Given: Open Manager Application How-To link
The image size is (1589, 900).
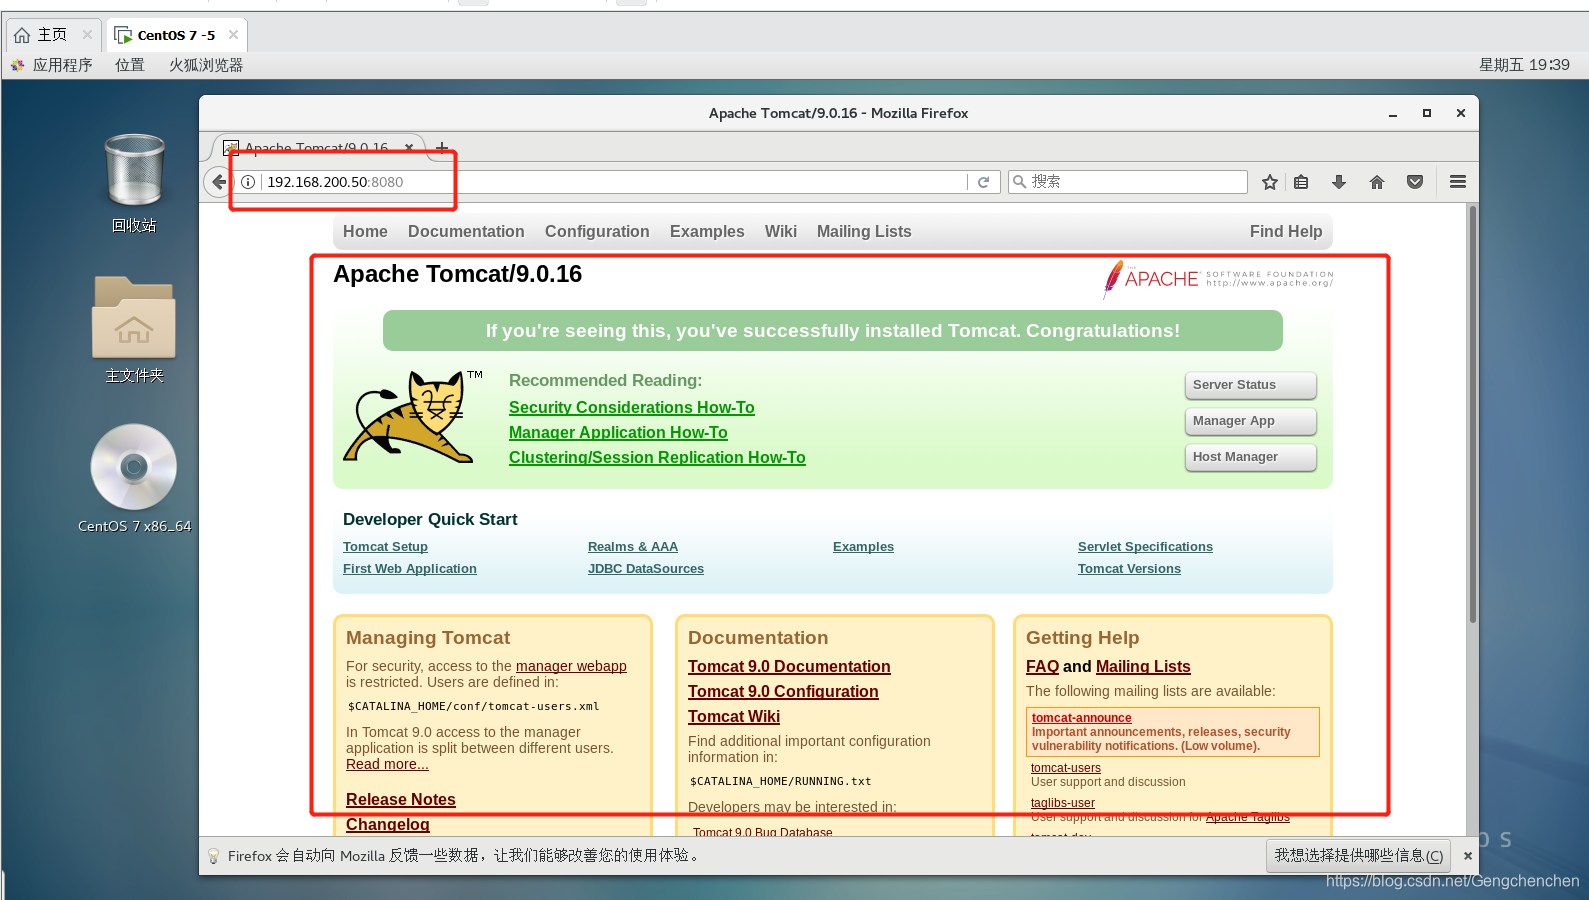Looking at the screenshot, I should 618,433.
